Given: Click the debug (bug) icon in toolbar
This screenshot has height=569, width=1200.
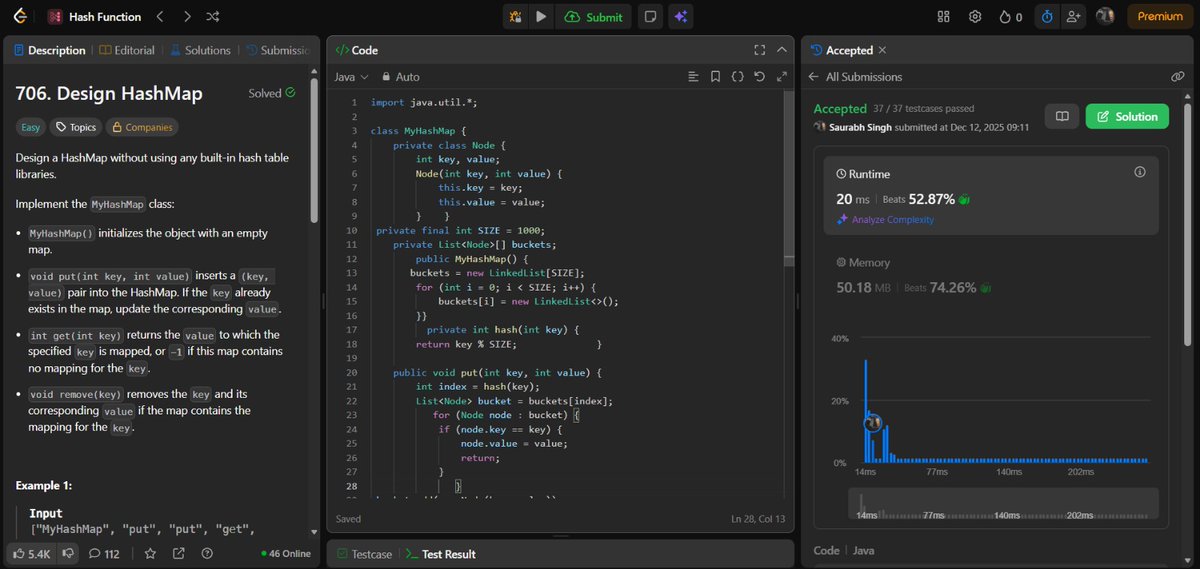Looking at the screenshot, I should [x=515, y=16].
